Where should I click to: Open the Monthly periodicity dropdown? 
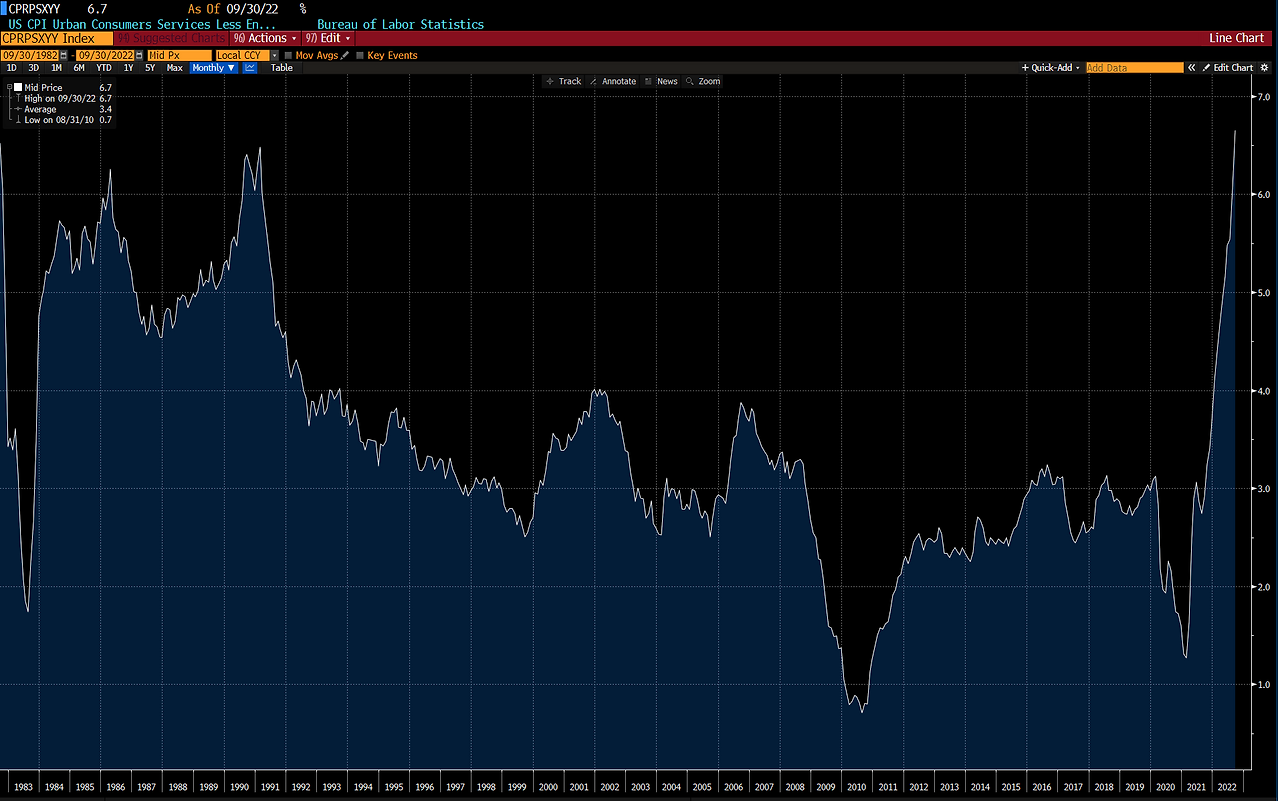click(x=213, y=67)
